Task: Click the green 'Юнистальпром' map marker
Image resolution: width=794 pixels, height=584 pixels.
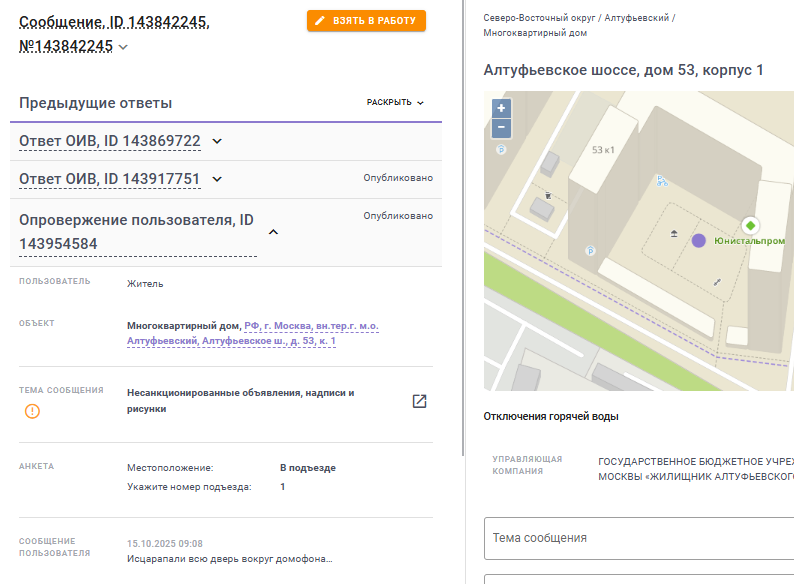Action: pos(750,225)
